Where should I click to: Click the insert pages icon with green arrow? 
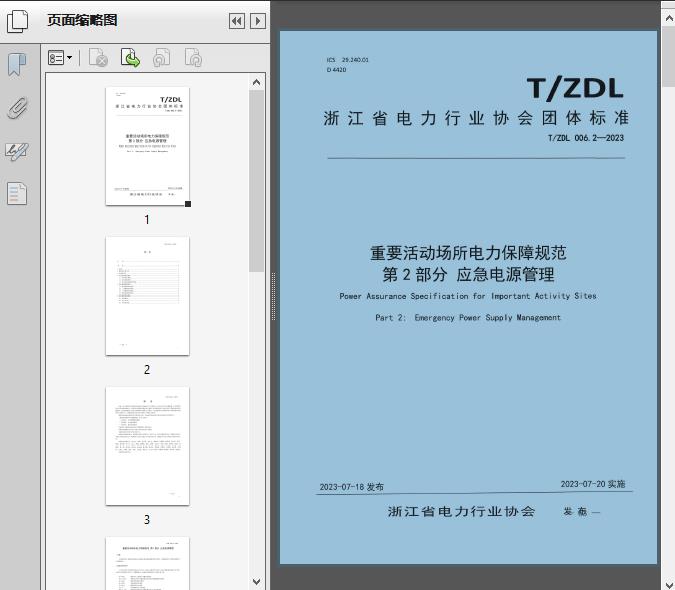(x=130, y=58)
